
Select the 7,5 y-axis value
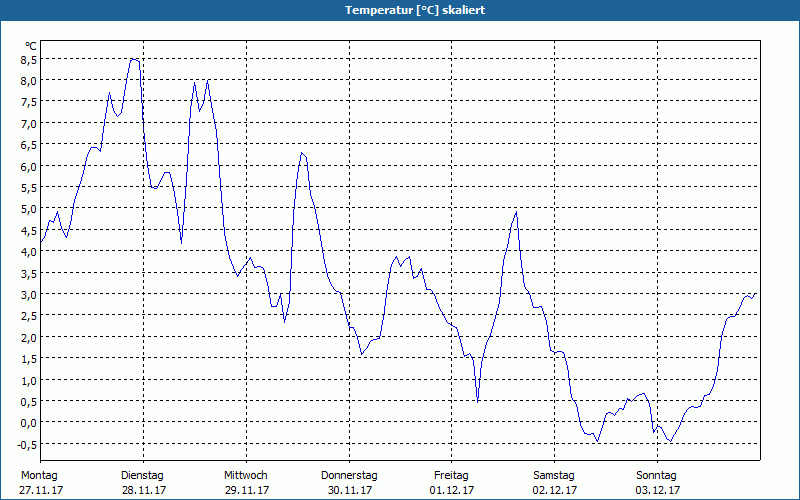28,102
